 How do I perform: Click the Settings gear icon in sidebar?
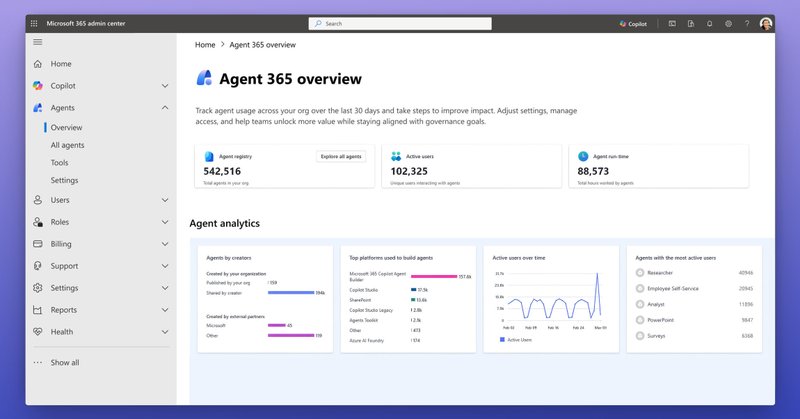click(x=38, y=288)
